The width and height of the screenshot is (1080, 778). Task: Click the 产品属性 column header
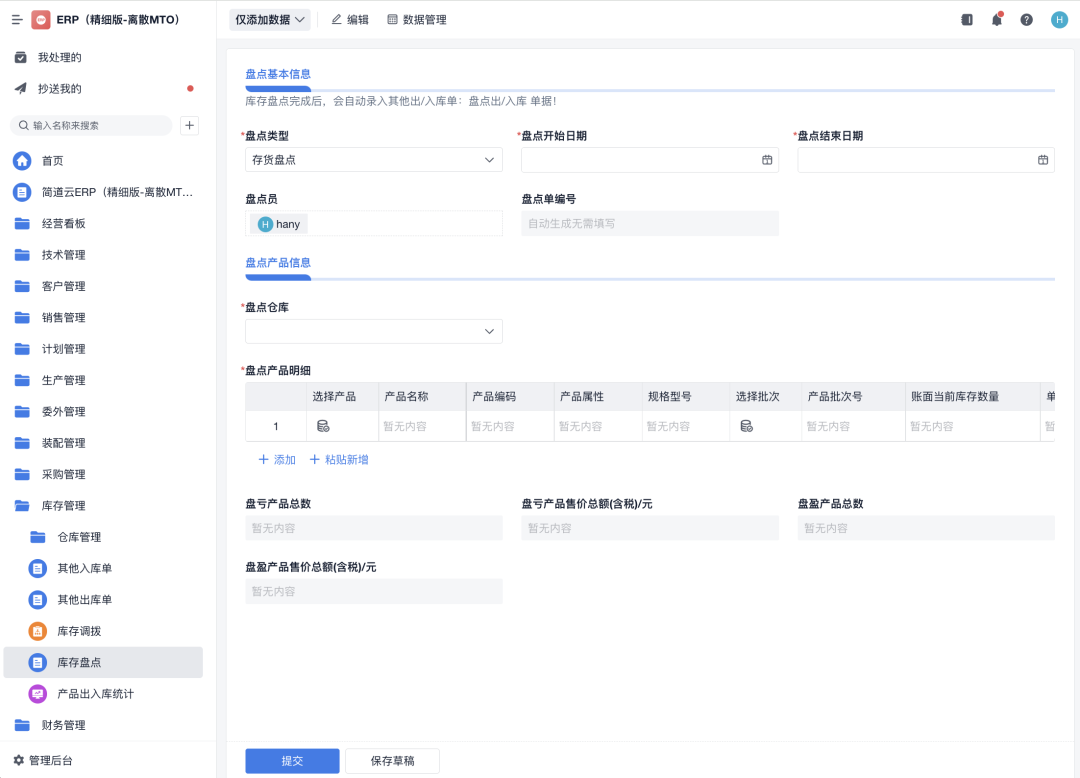click(x=598, y=397)
